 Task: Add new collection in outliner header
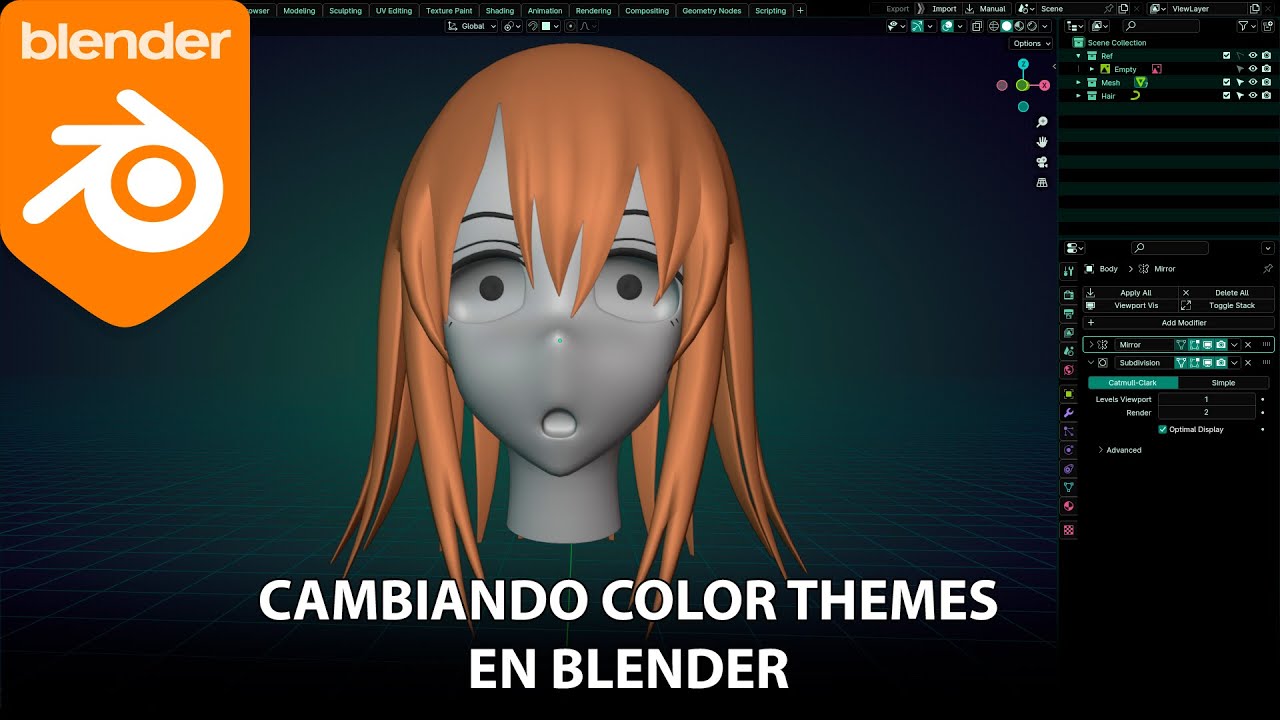(x=1270, y=26)
